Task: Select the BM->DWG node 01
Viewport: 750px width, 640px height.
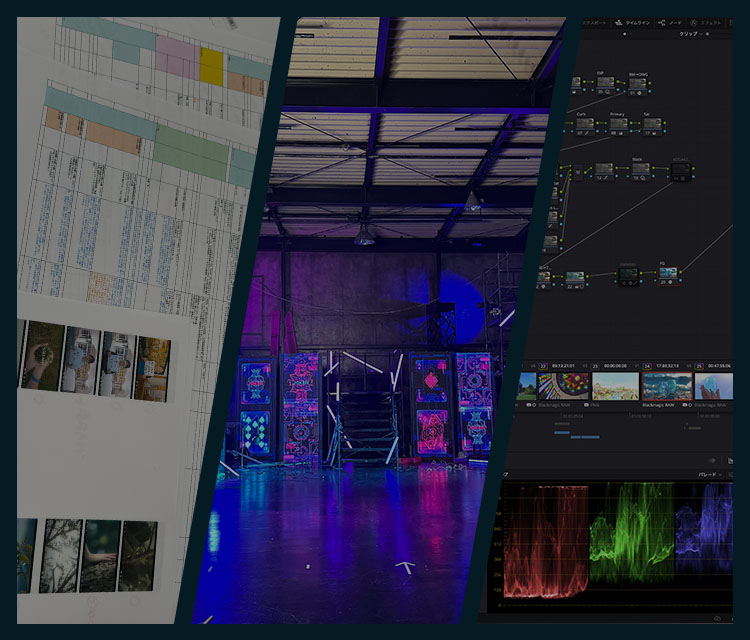Action: point(638,84)
